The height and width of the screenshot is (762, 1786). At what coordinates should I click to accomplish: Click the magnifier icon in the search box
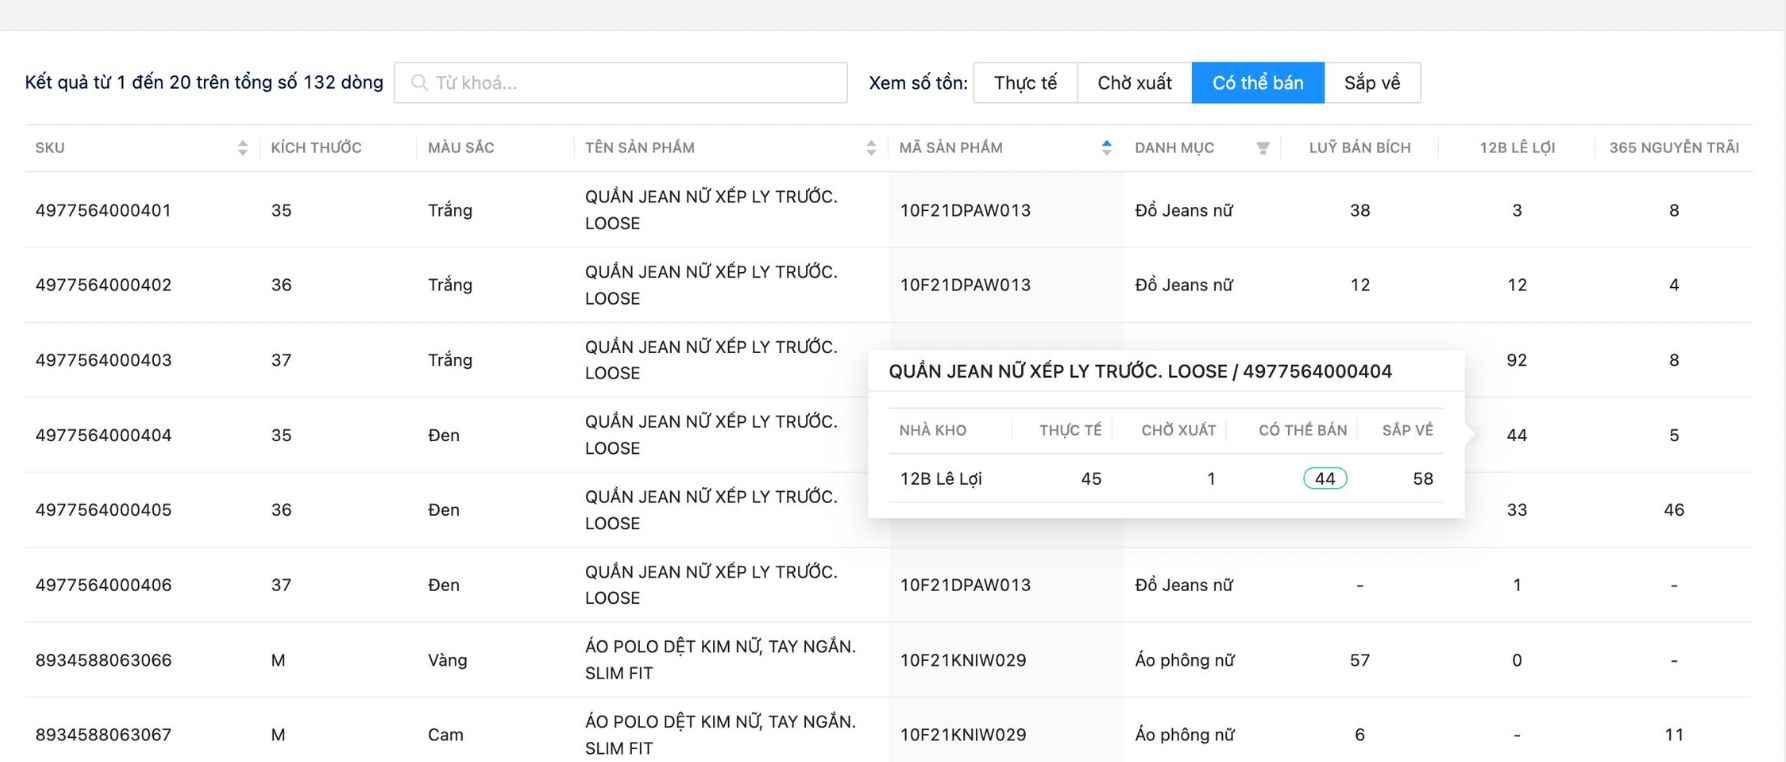(x=420, y=83)
